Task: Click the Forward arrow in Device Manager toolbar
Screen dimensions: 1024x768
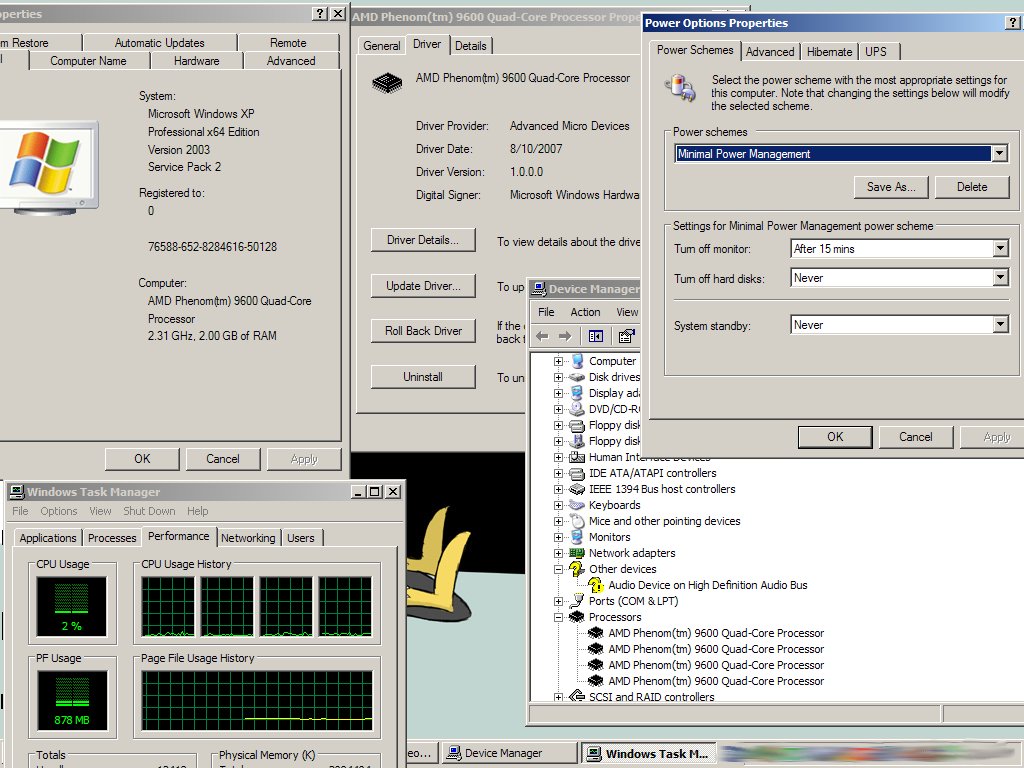Action: click(x=565, y=336)
